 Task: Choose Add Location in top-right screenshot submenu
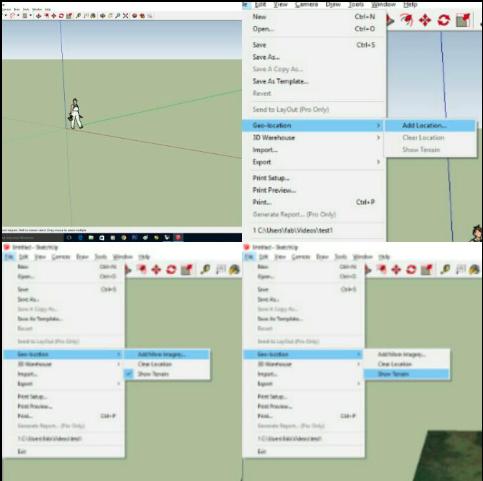(430, 125)
